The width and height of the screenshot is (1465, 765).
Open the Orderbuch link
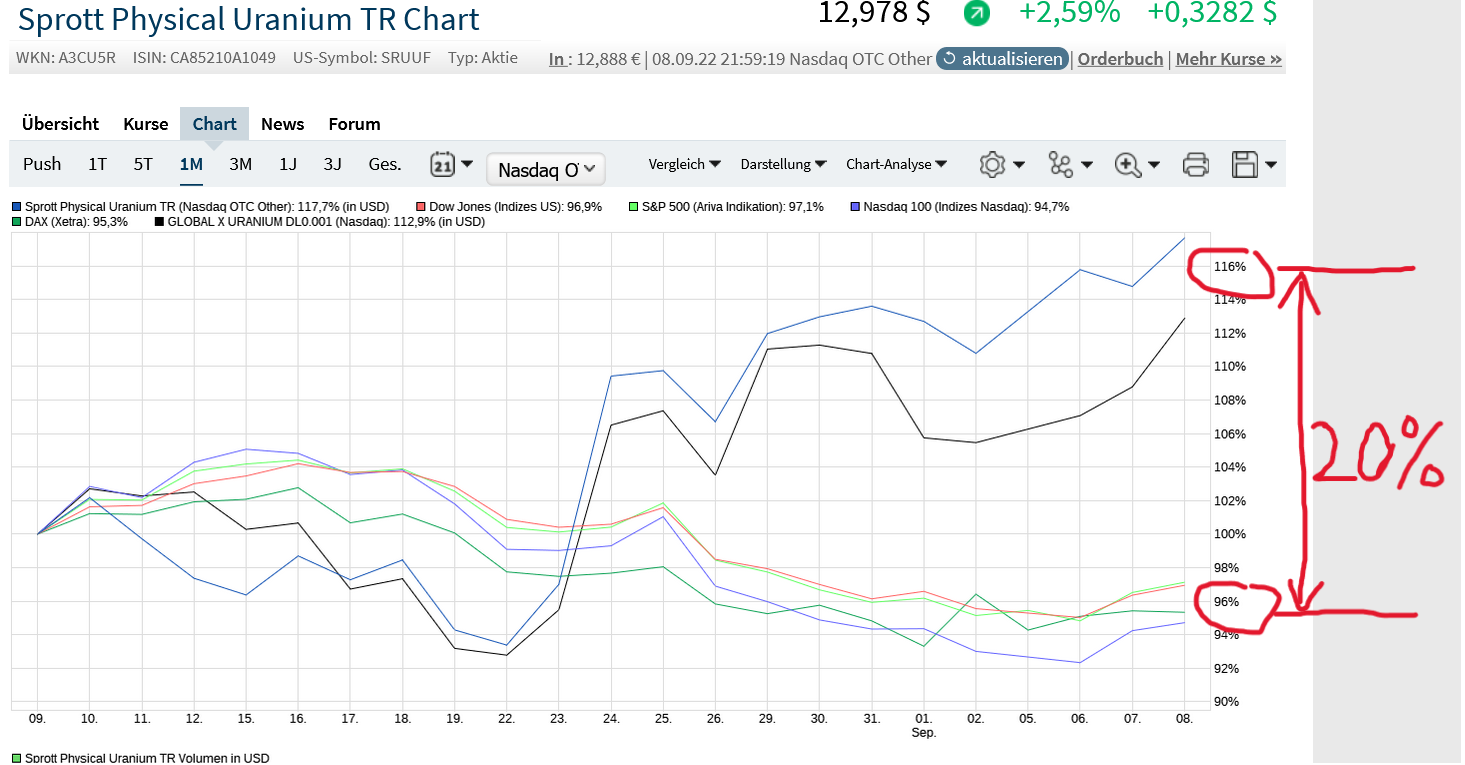1120,59
